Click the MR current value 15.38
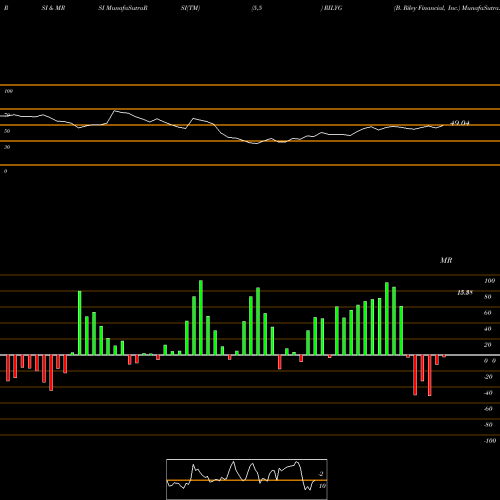The height and width of the screenshot is (500, 500). (465, 293)
